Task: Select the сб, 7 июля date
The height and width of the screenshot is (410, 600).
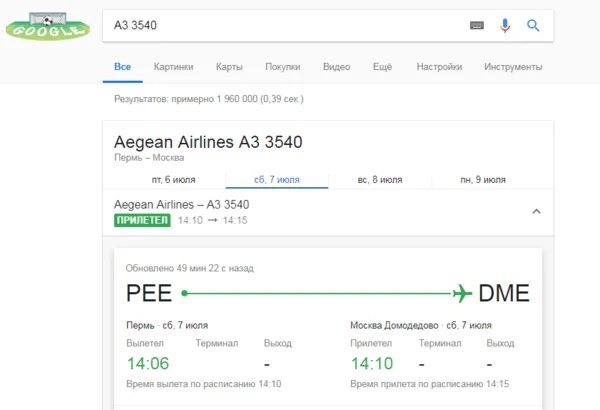Action: (277, 180)
